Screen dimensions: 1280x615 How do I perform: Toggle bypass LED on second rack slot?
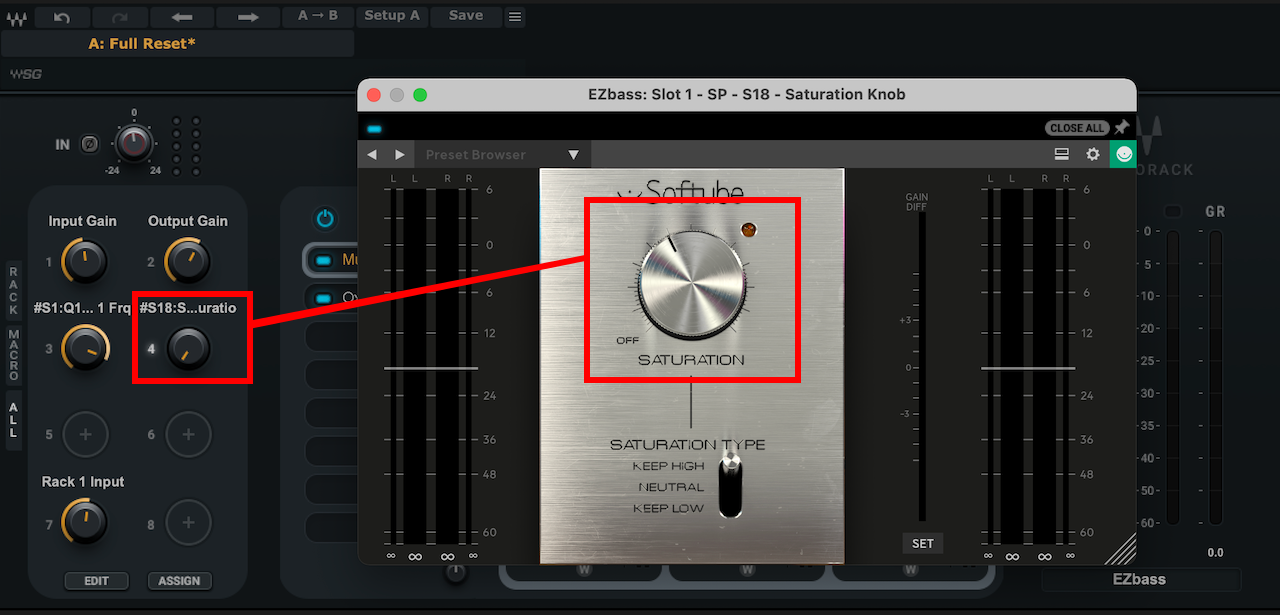(x=323, y=297)
